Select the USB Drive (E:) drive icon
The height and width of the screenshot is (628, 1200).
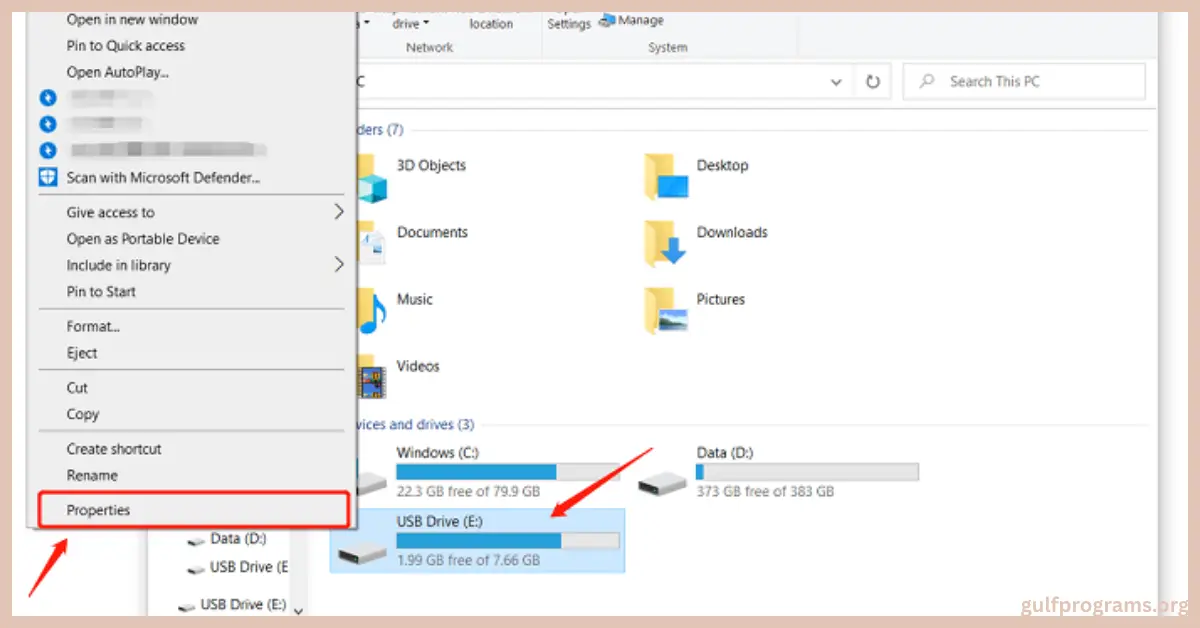tap(362, 552)
